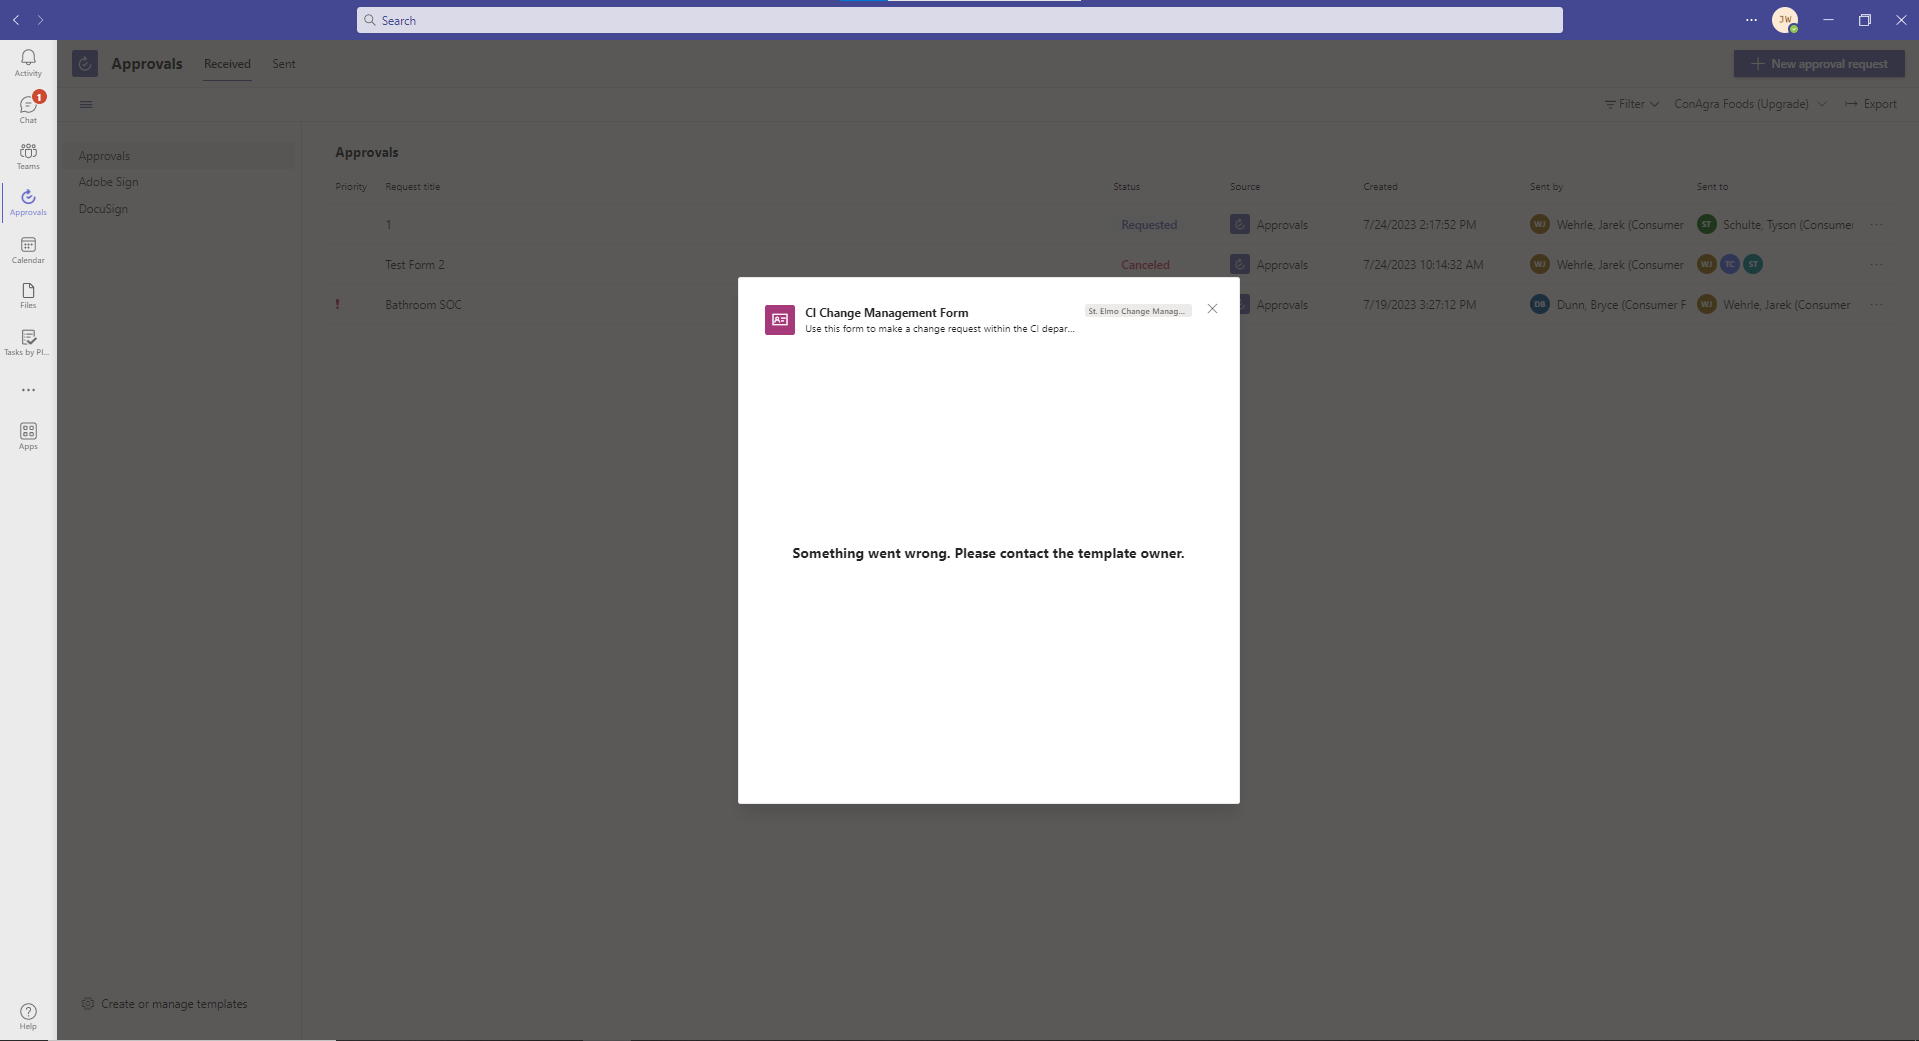Image resolution: width=1919 pixels, height=1041 pixels.
Task: Open Chat with the unread badge
Action: [x=27, y=107]
